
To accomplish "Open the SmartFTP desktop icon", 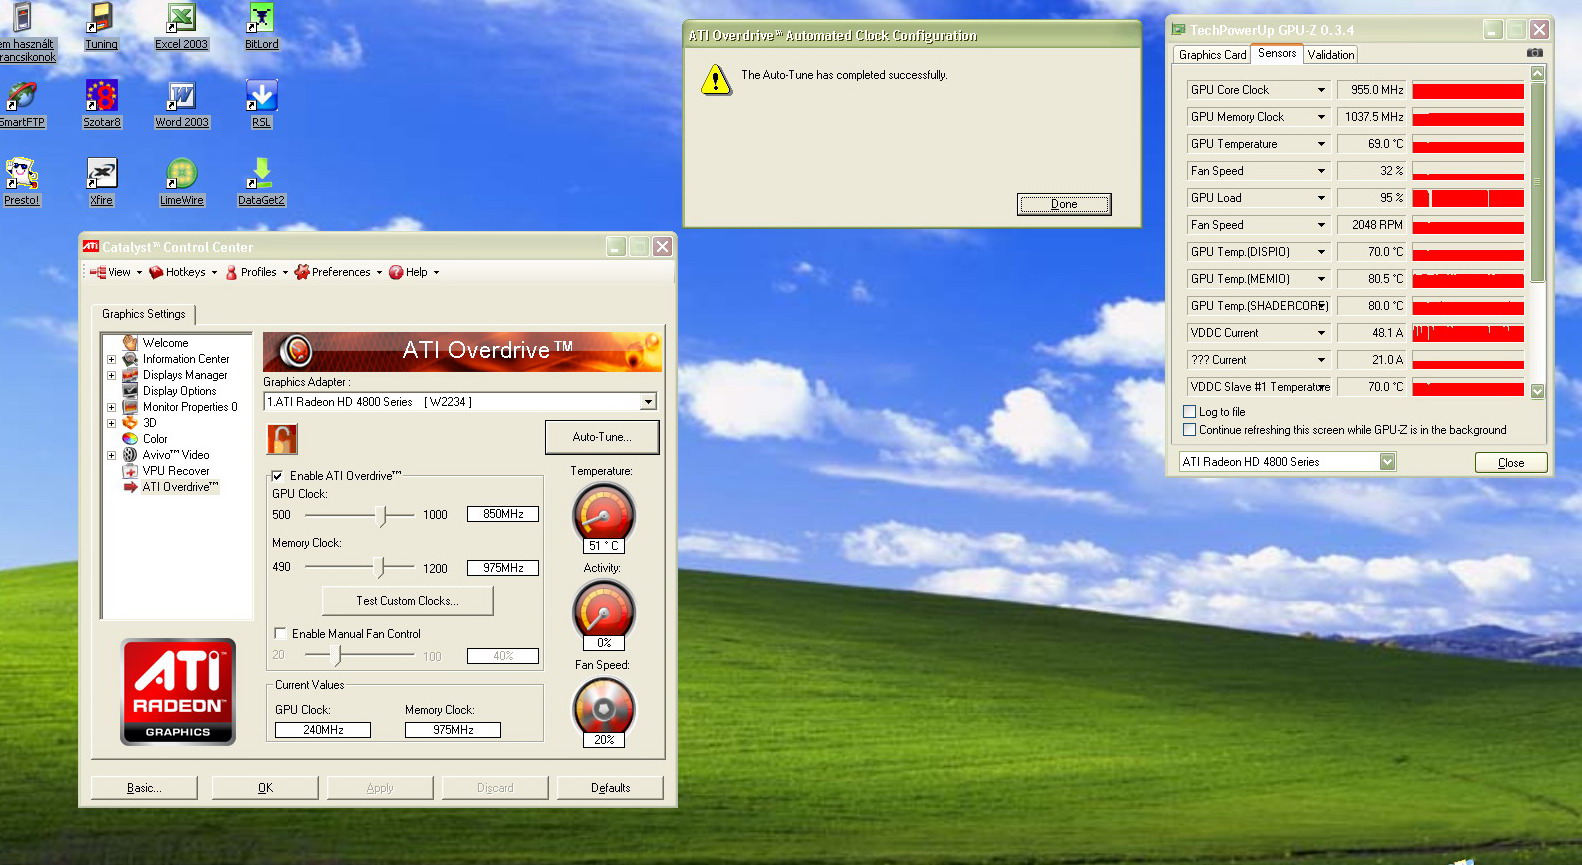I will click(x=22, y=105).
